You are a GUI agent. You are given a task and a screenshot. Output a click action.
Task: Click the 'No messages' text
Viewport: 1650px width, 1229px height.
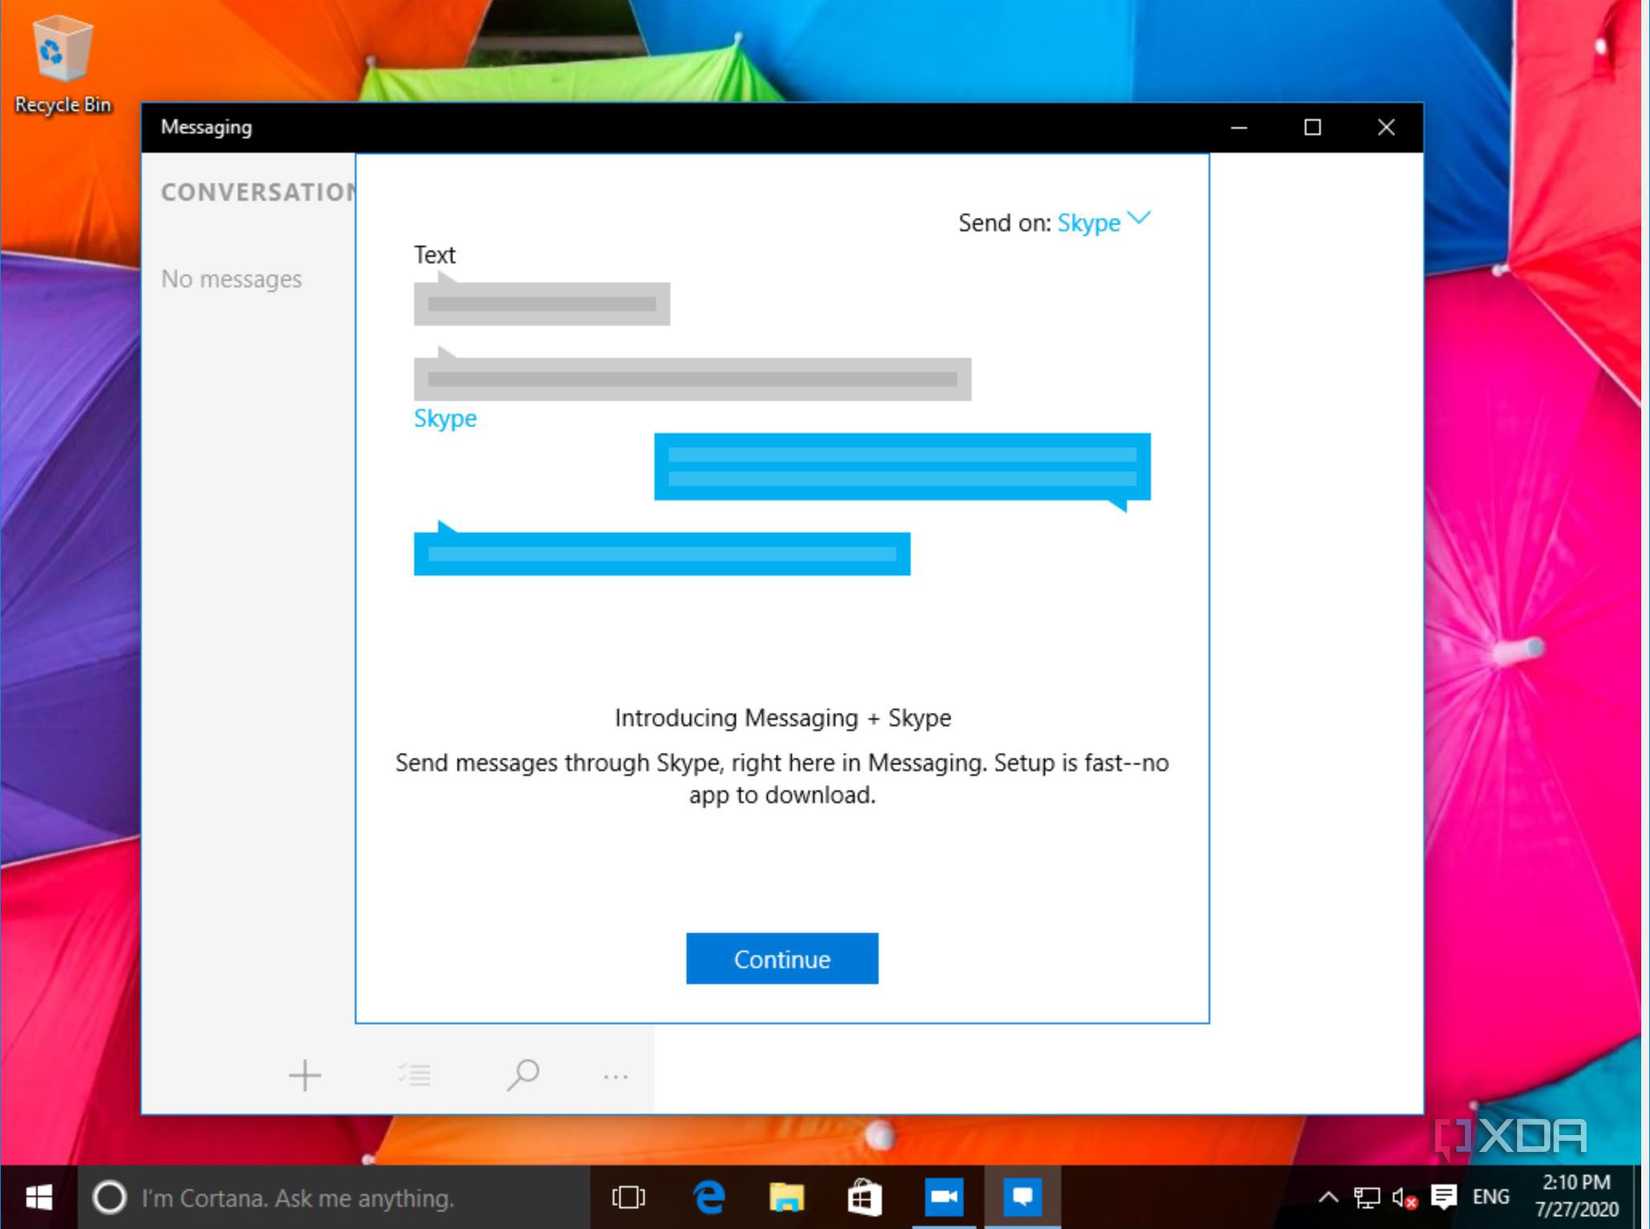point(231,279)
